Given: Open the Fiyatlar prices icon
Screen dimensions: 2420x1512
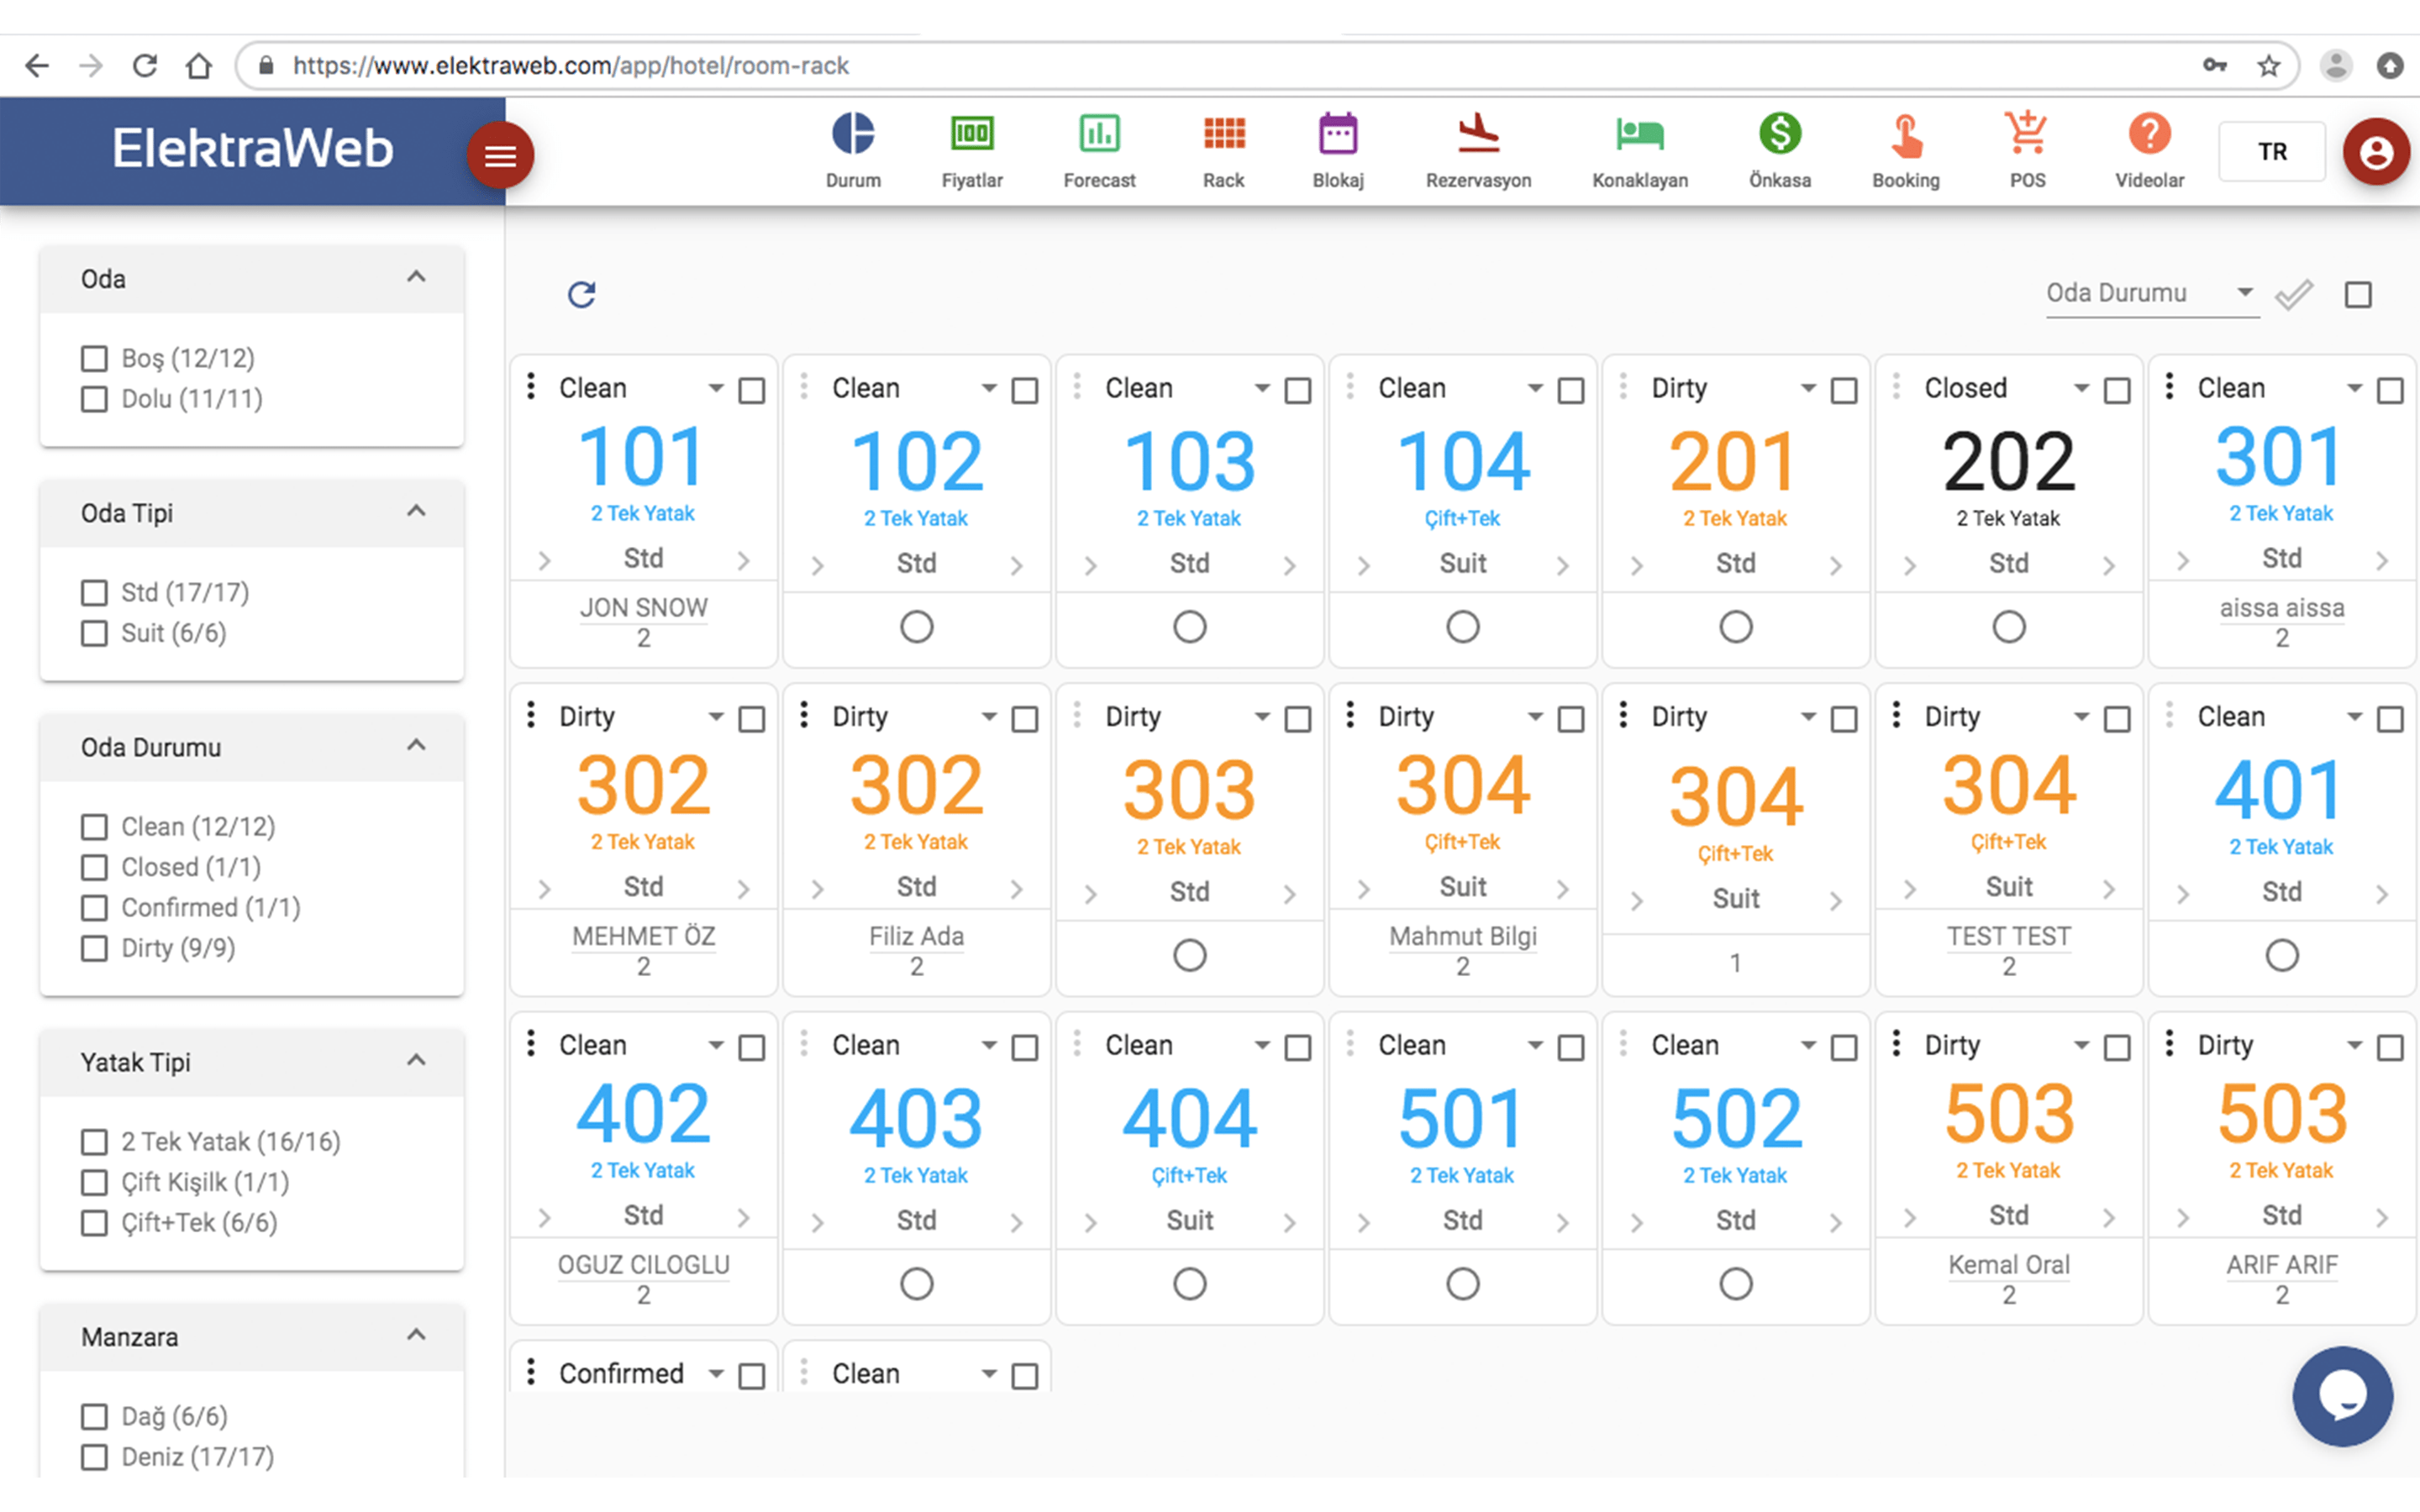Looking at the screenshot, I should (x=972, y=134).
